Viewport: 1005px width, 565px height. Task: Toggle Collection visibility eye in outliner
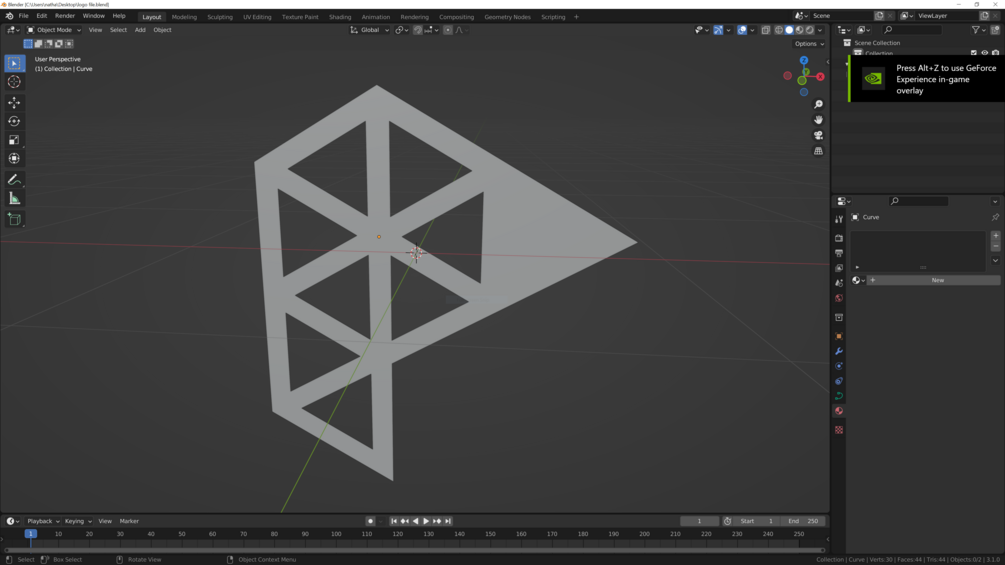(x=984, y=53)
